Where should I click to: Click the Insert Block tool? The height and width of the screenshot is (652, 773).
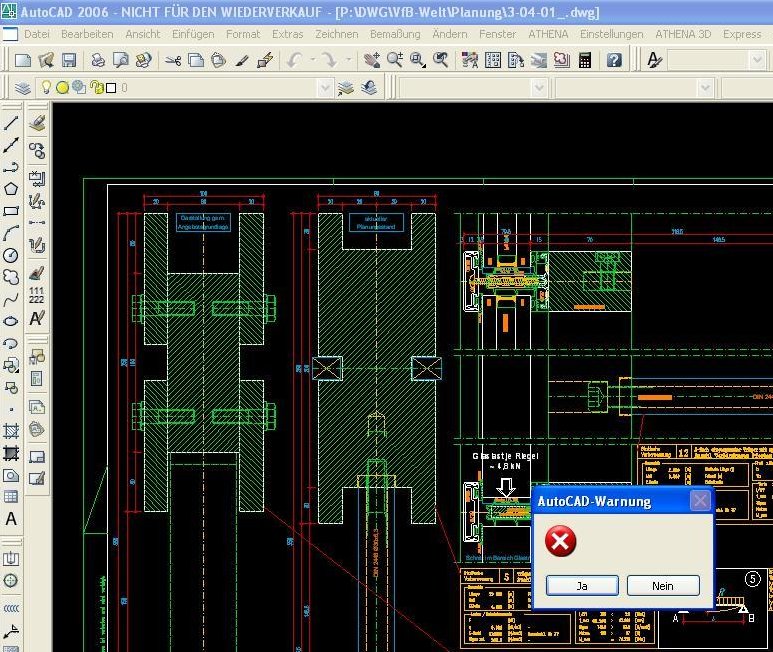coord(11,365)
